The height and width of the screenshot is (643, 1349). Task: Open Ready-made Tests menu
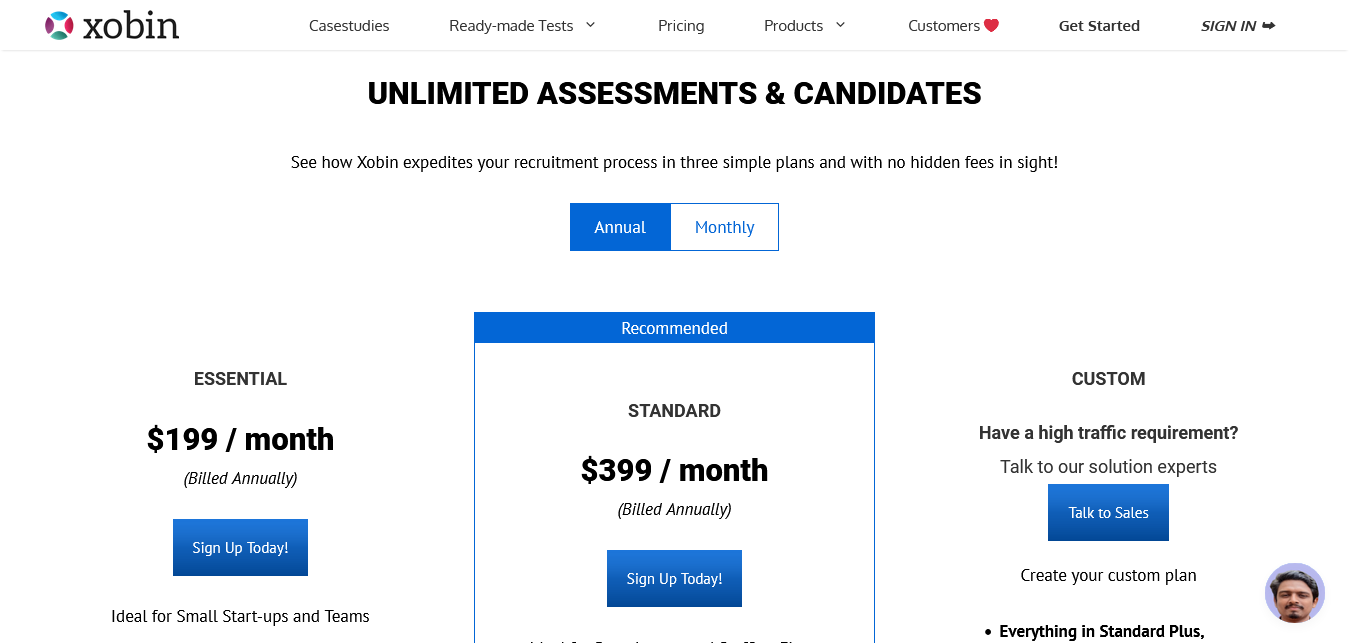[x=511, y=26]
